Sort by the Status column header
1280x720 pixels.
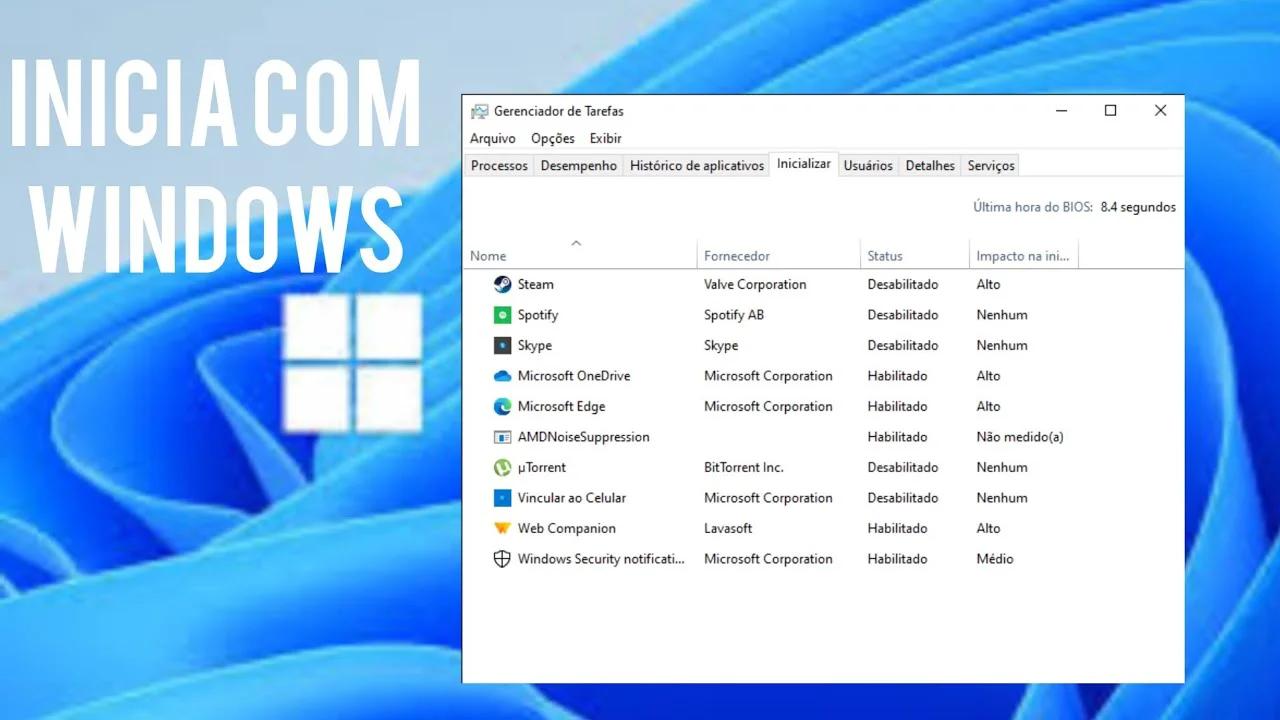click(x=885, y=256)
